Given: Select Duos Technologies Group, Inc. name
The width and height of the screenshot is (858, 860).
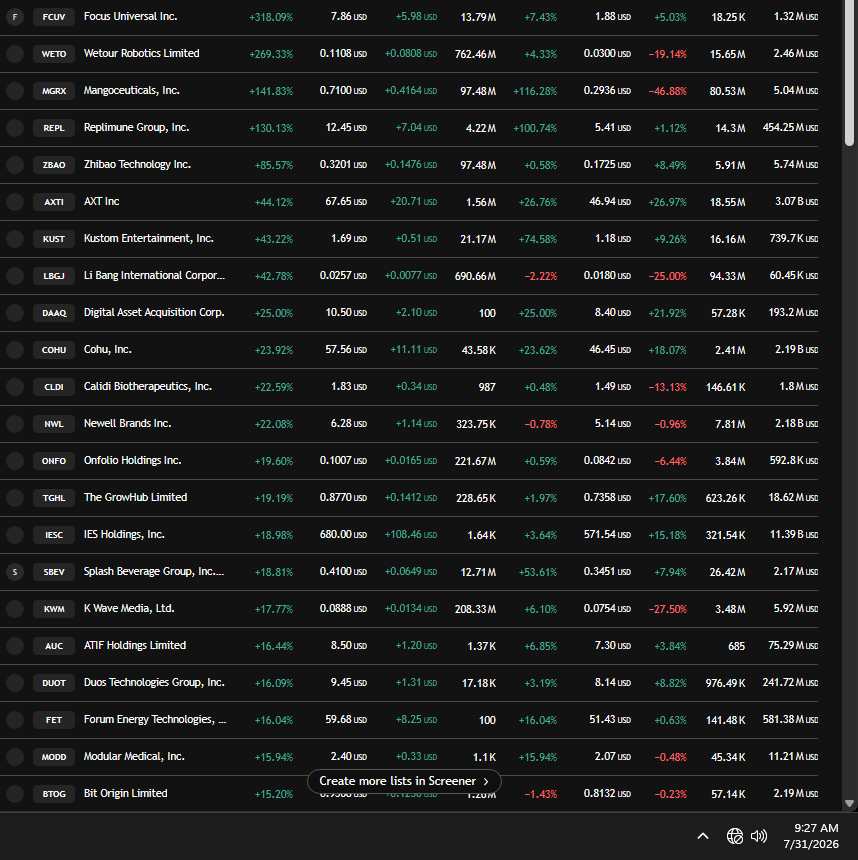Looking at the screenshot, I should (x=154, y=682).
